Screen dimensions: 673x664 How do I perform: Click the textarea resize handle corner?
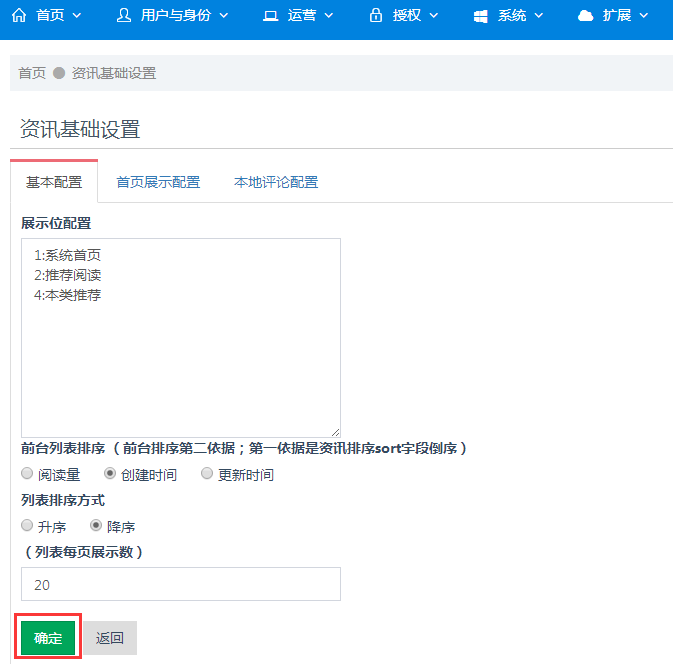click(x=336, y=433)
